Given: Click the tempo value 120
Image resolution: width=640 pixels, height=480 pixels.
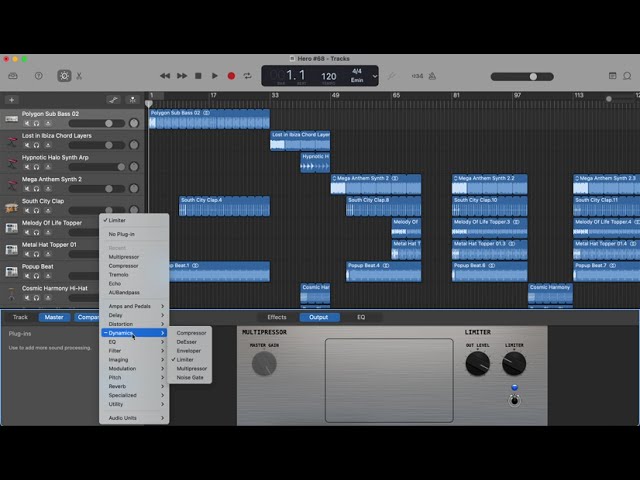Looking at the screenshot, I should (329, 76).
